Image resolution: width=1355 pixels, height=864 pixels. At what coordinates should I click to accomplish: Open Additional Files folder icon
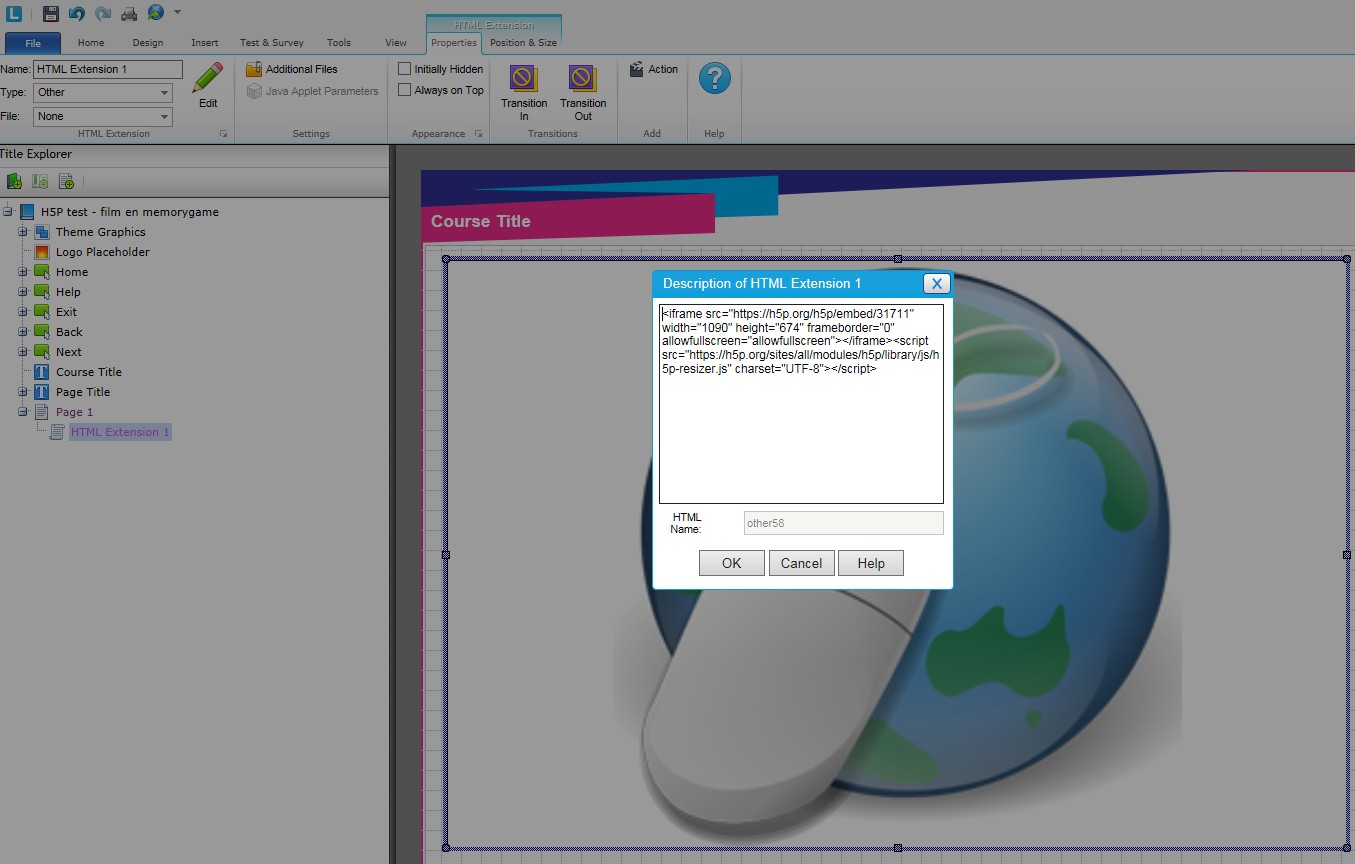tap(254, 69)
